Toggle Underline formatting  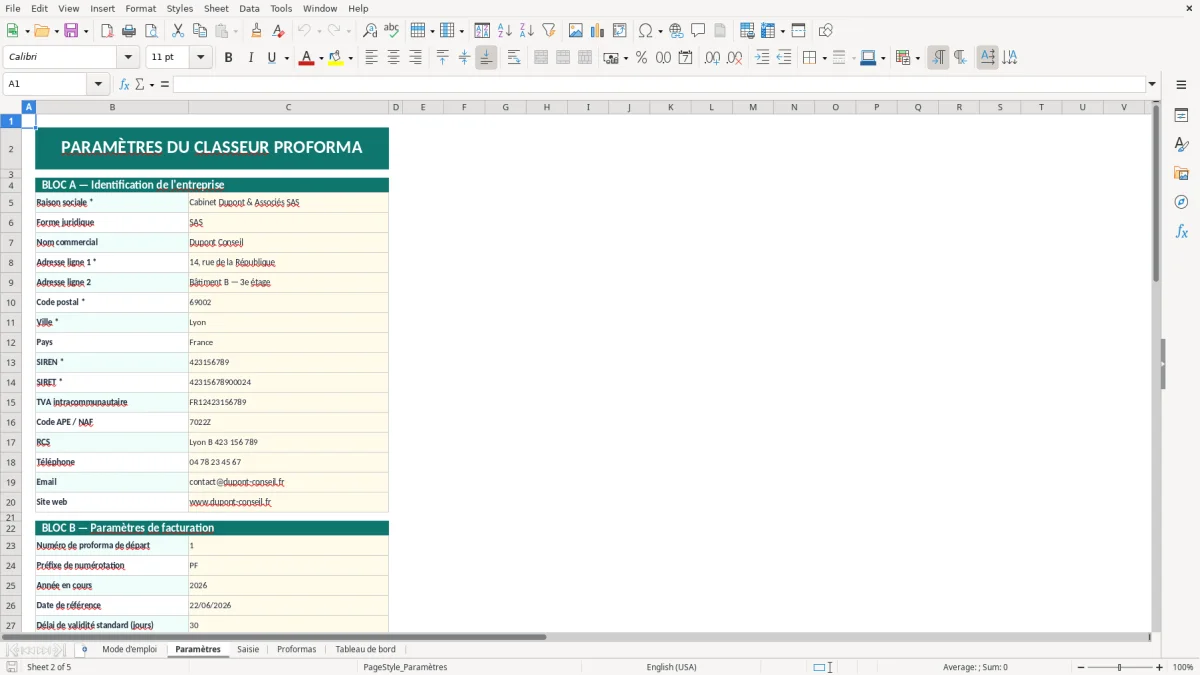271,58
